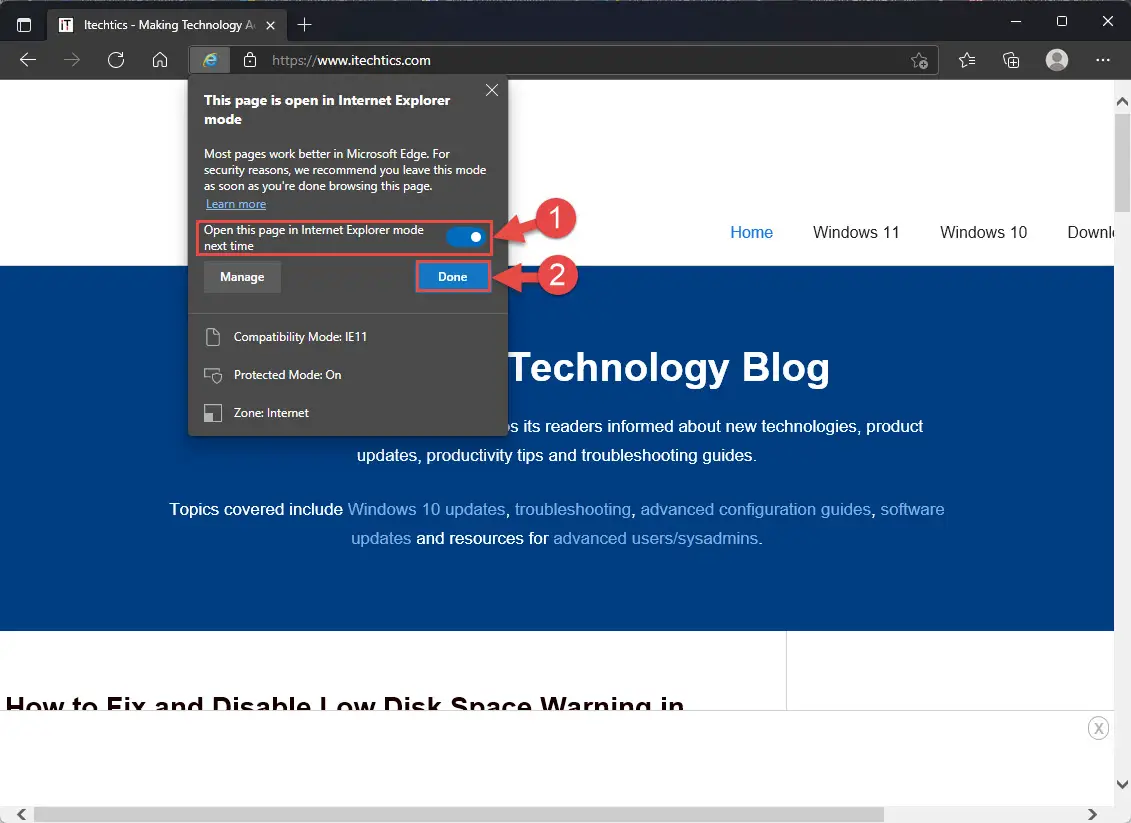
Task: Select the Windows 11 navigation menu item
Action: pos(856,232)
